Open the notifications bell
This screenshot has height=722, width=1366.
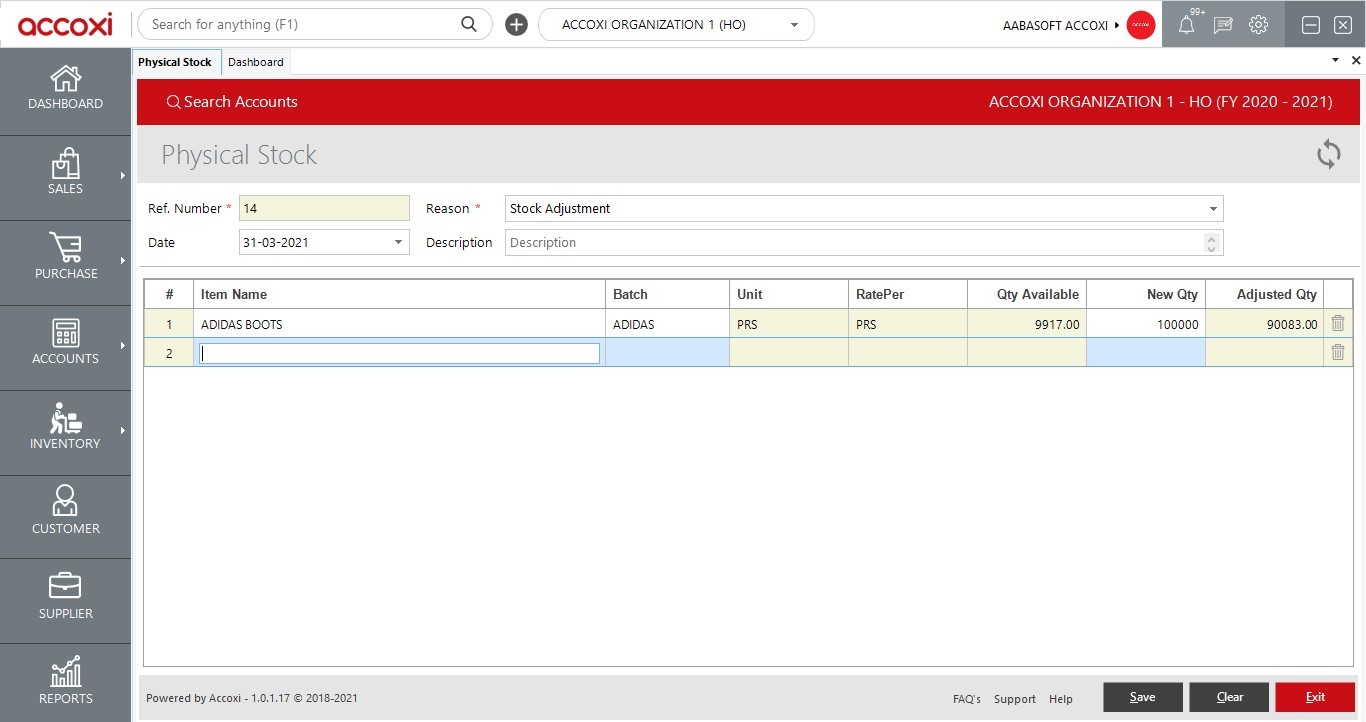point(1186,26)
